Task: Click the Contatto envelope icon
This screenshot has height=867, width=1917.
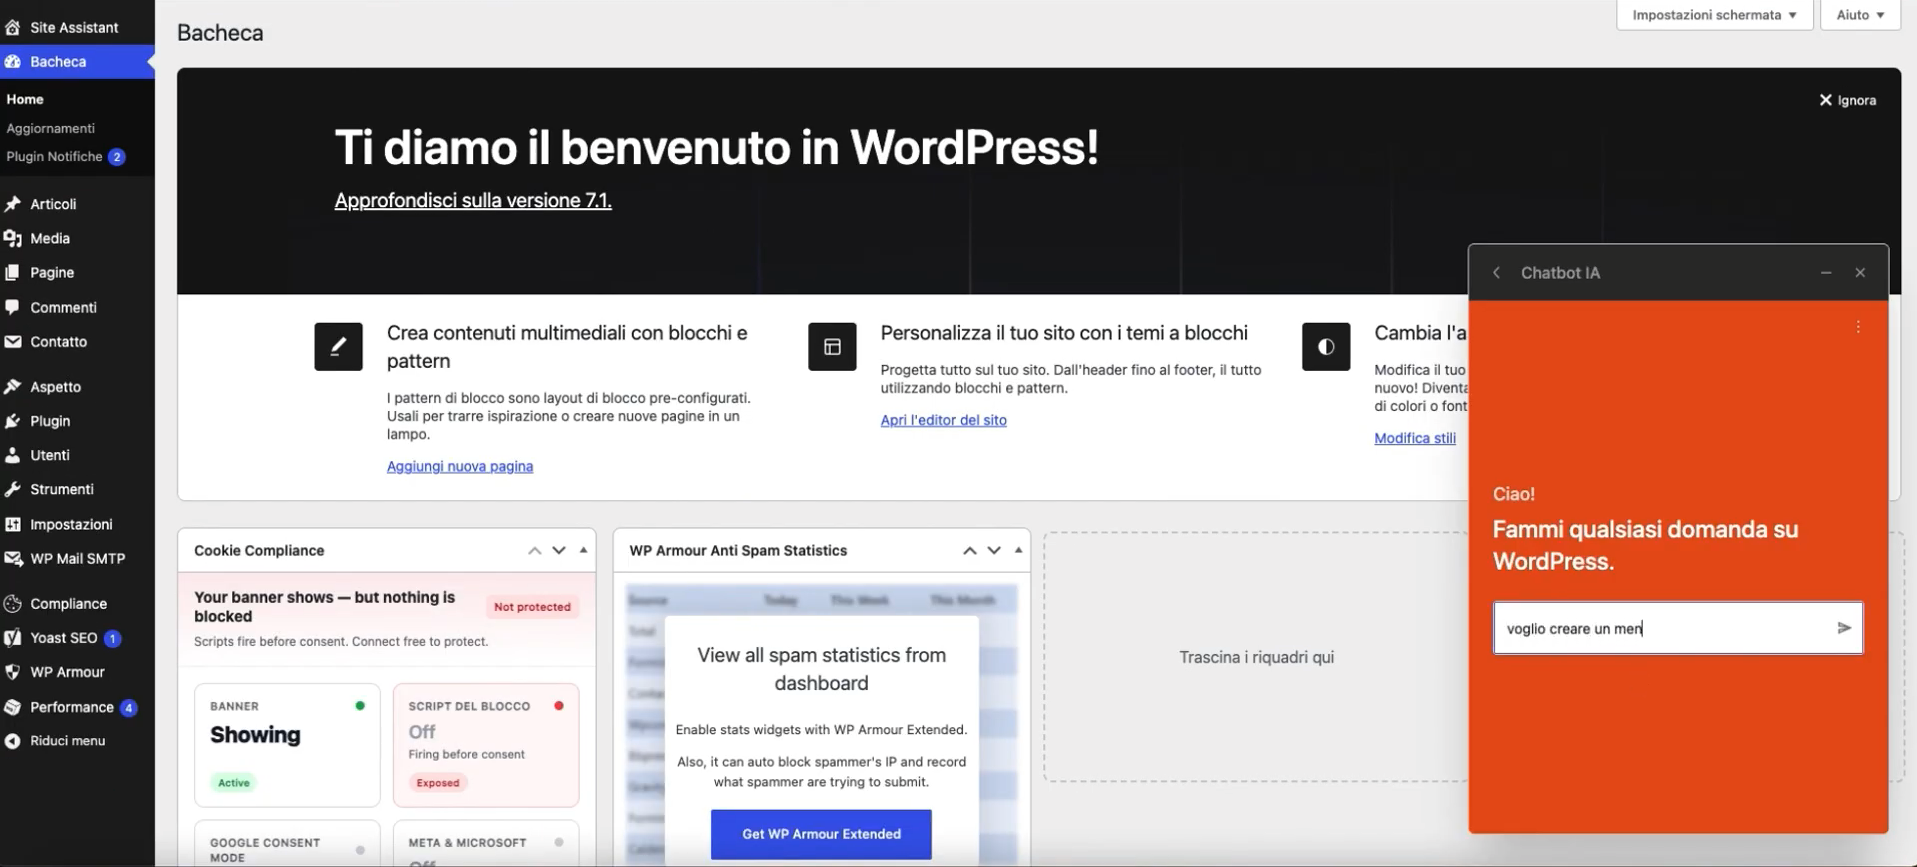Action: pos(13,341)
